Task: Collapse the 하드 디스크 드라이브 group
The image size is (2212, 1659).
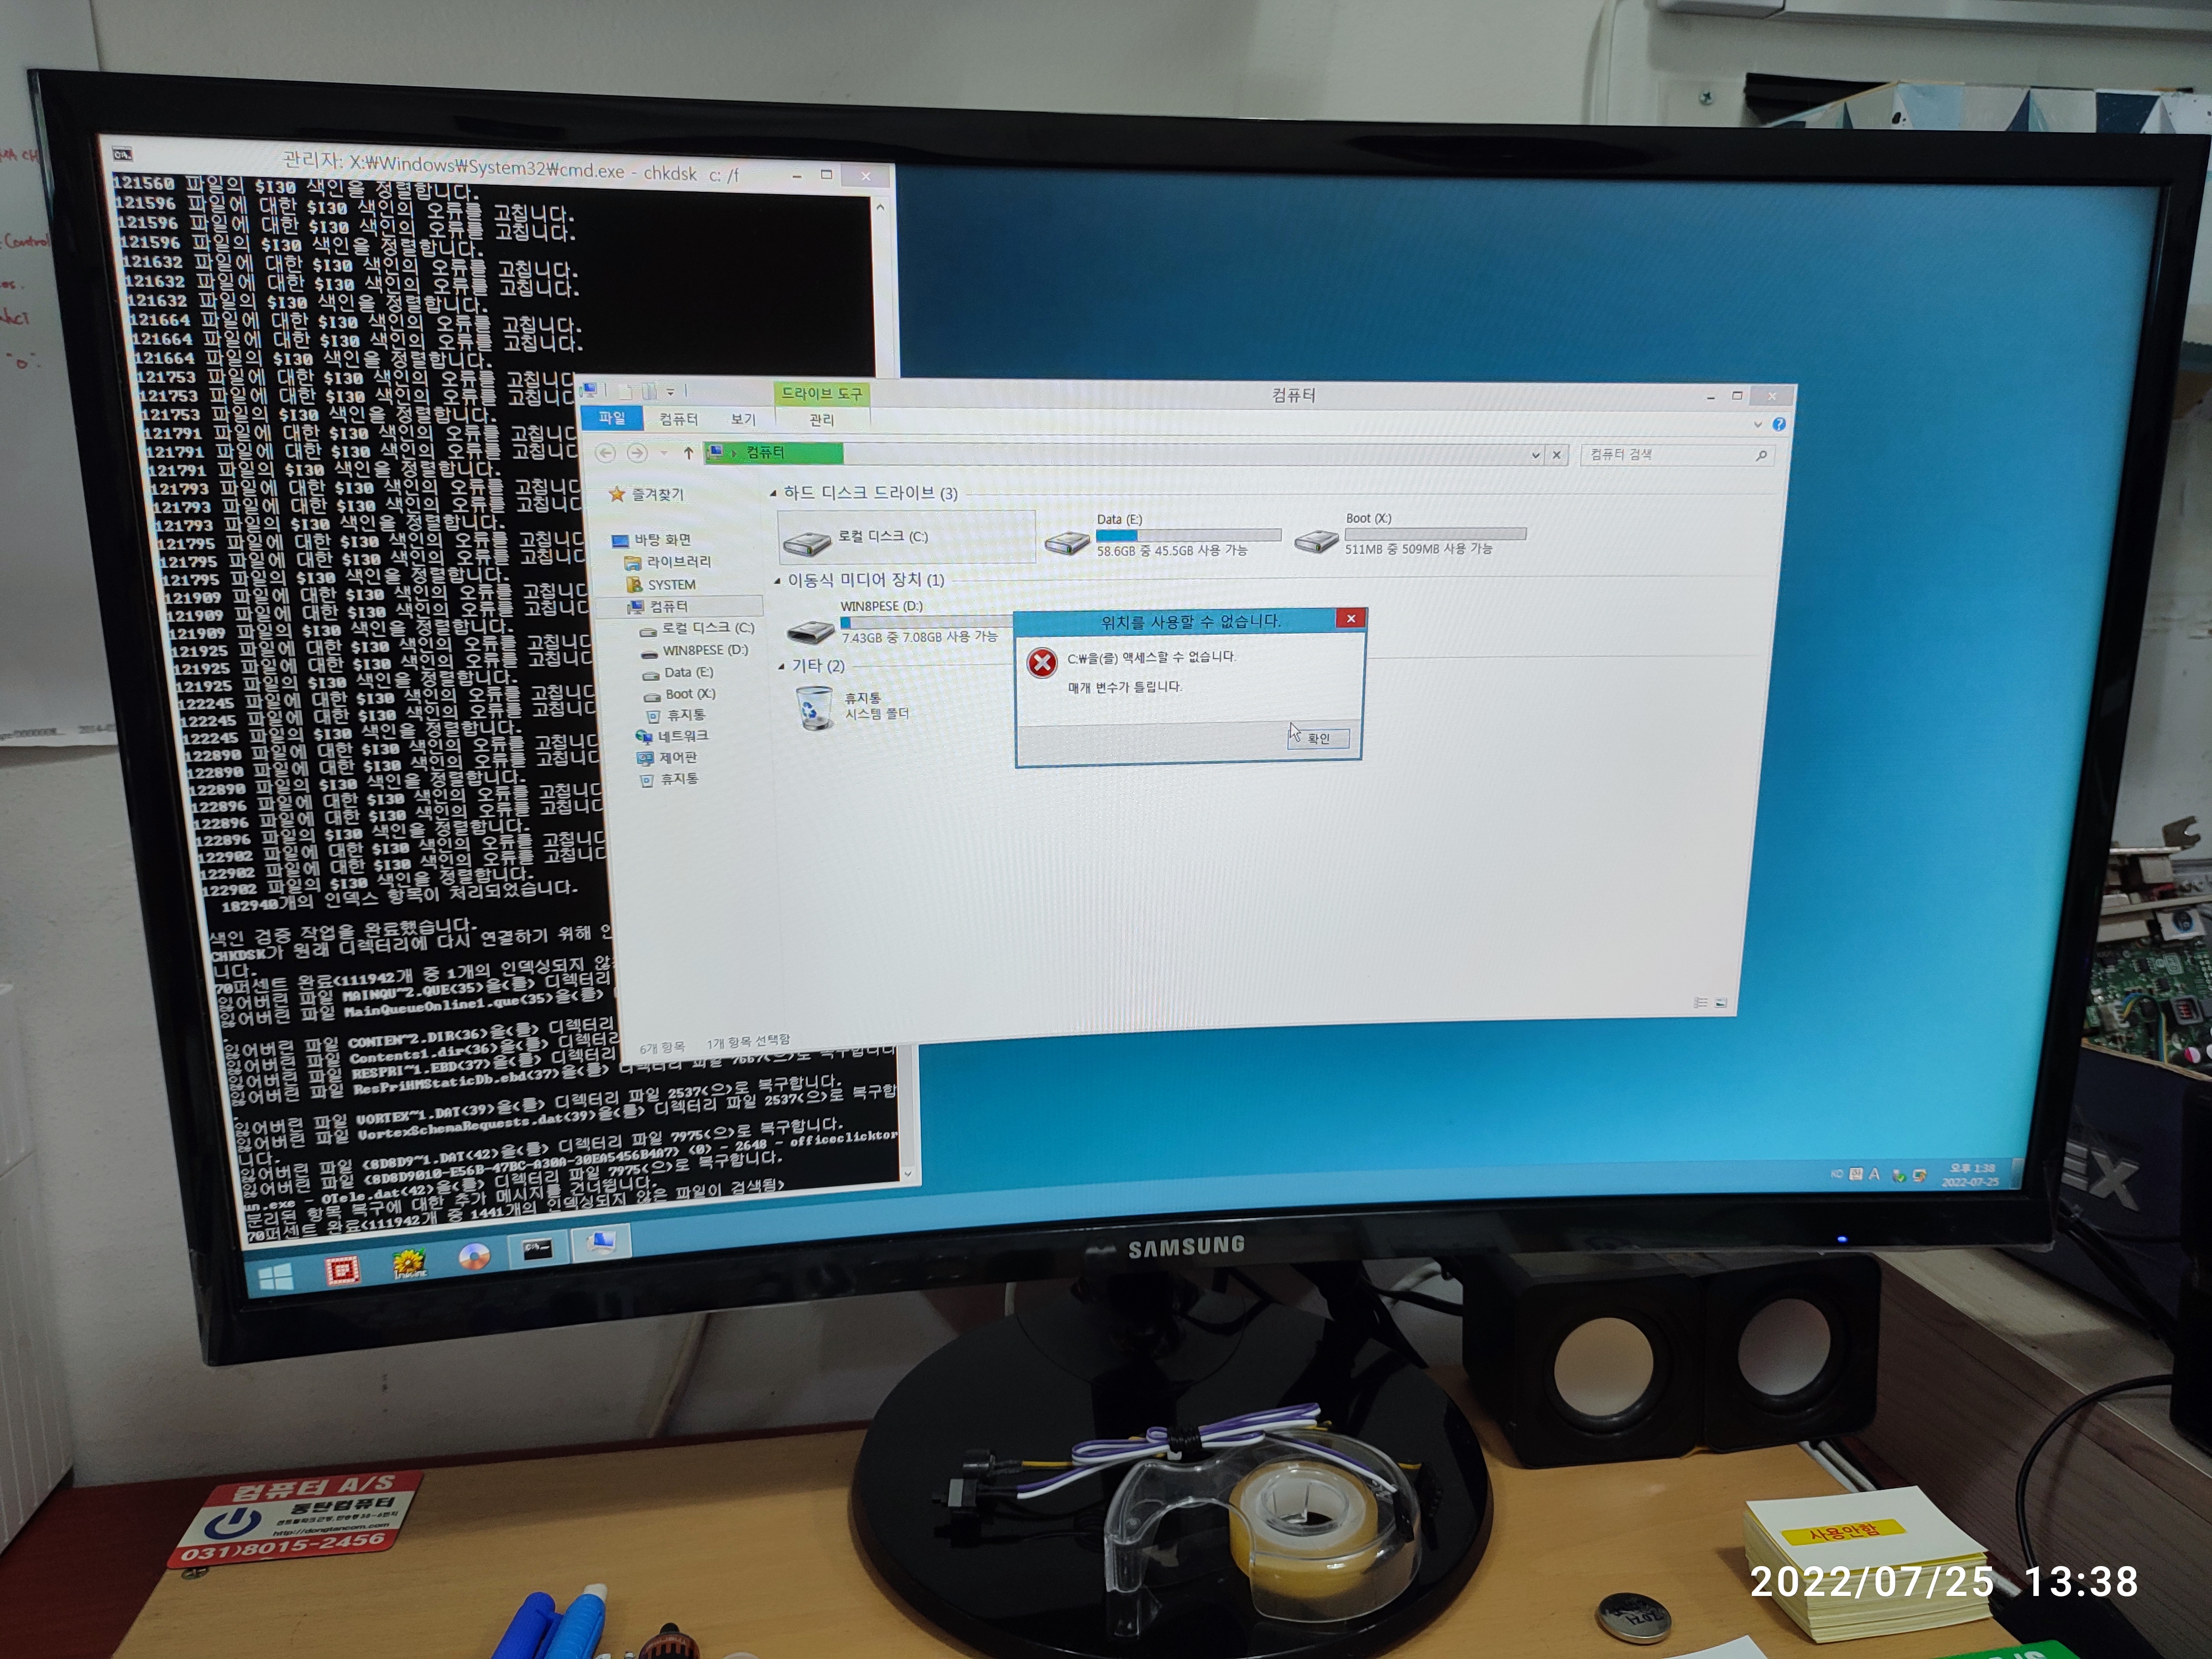Action: click(773, 493)
